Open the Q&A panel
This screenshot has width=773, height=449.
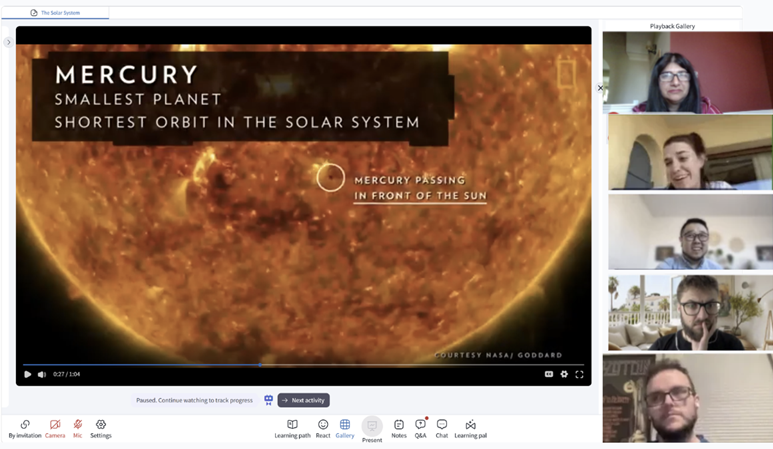421,428
